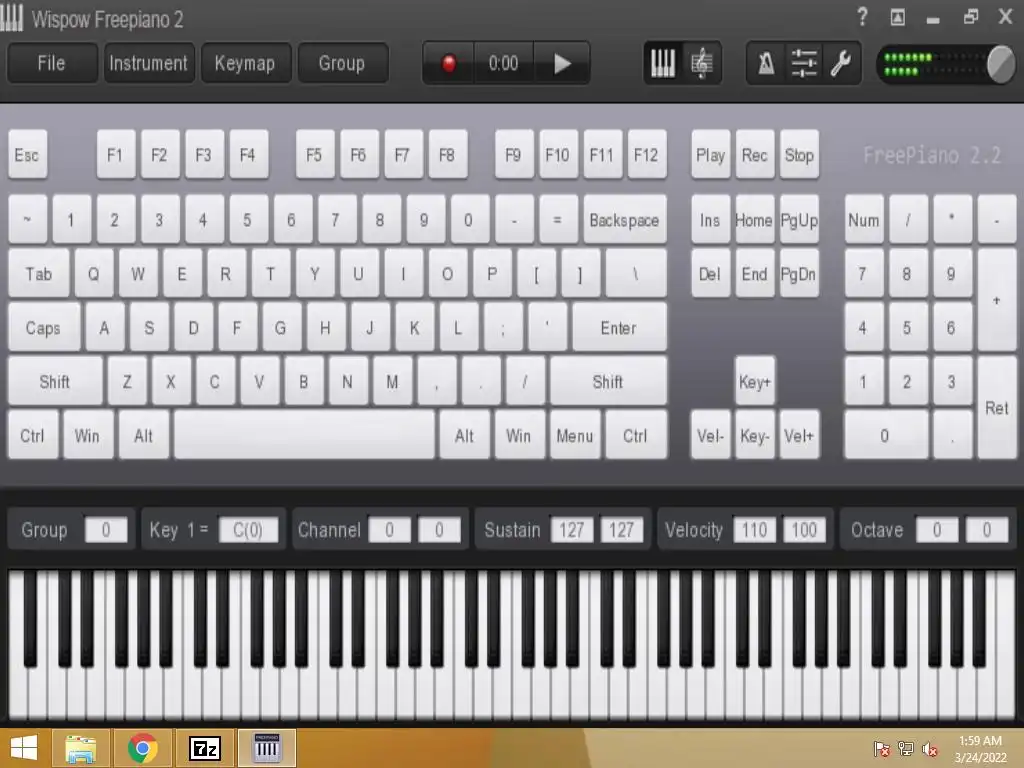The height and width of the screenshot is (768, 1024).
Task: Click the Backspace key
Action: point(624,220)
